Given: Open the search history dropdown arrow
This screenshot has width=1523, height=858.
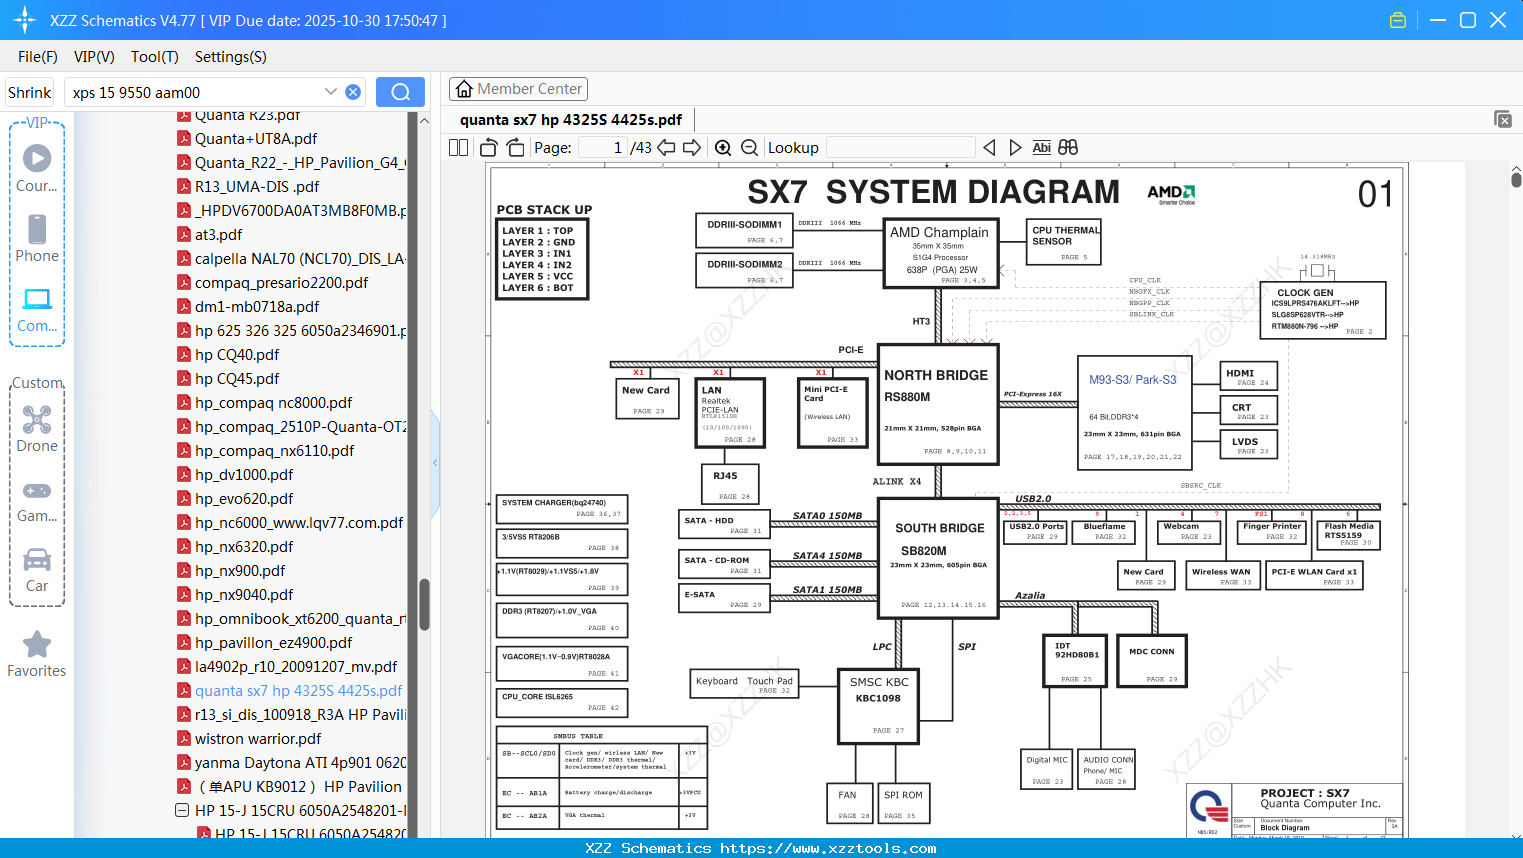Looking at the screenshot, I should [x=331, y=92].
